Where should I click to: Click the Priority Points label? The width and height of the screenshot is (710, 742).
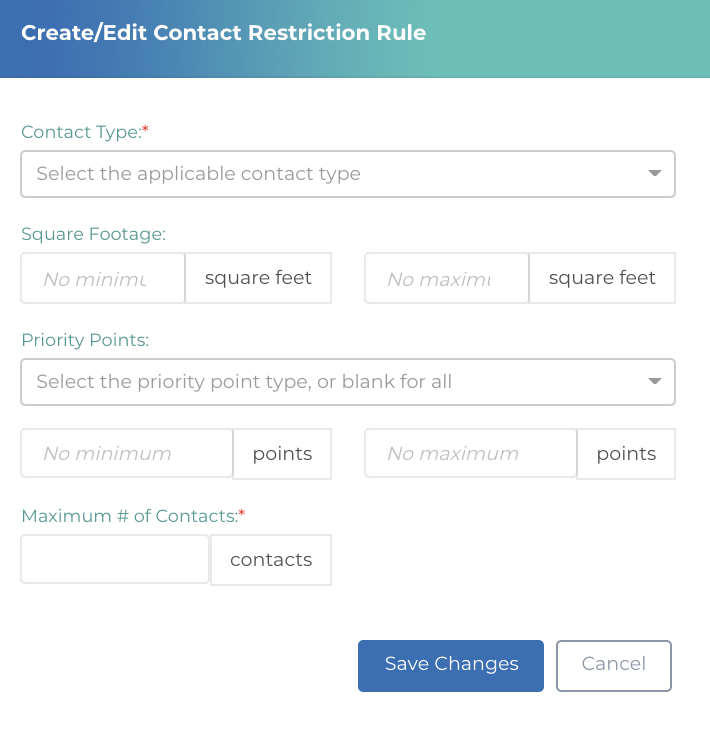85,340
